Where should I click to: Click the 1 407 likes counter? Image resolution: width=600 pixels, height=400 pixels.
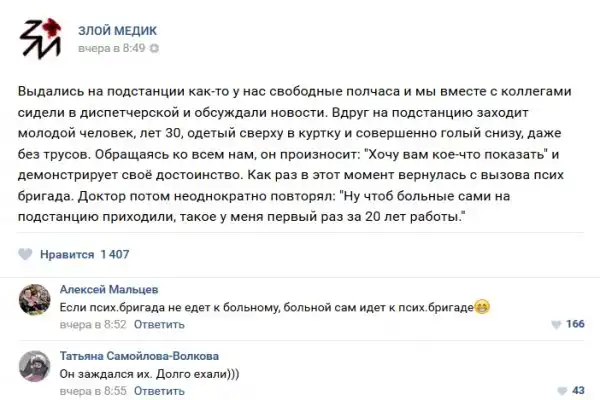coord(114,254)
